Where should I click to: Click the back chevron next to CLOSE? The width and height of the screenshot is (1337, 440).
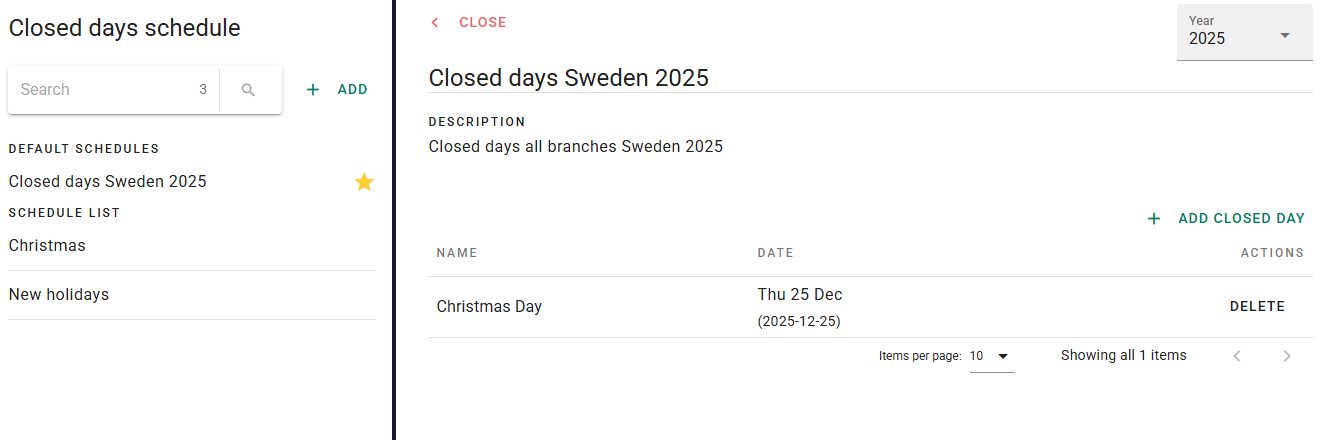click(x=435, y=23)
